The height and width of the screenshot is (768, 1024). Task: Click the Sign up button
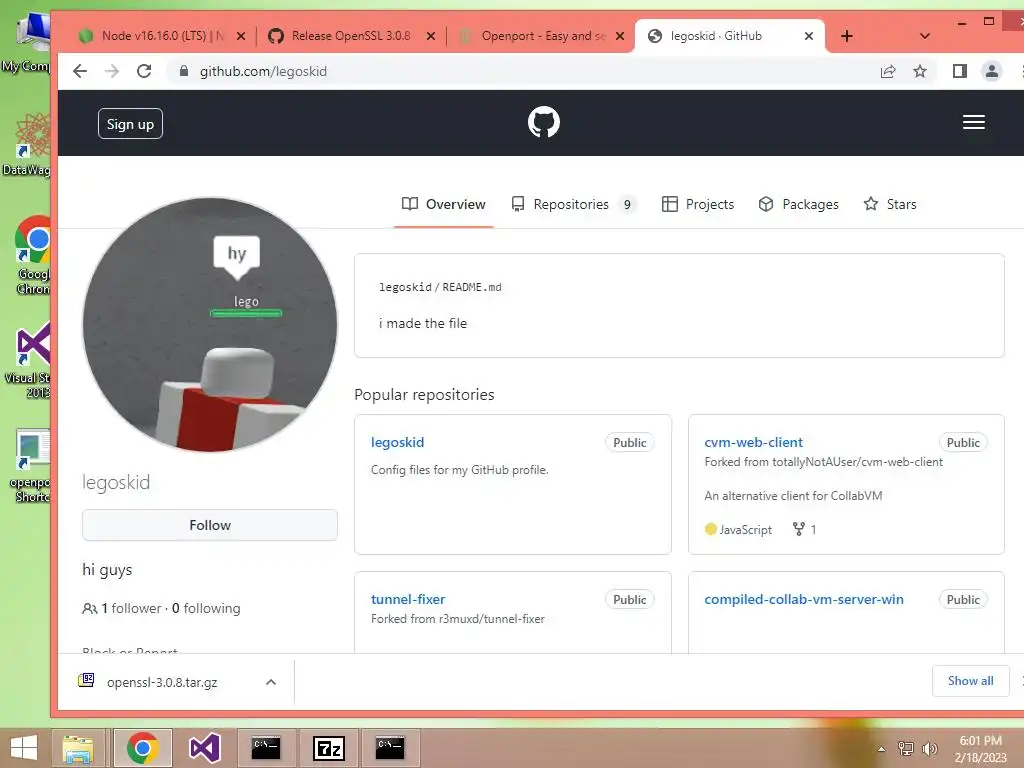pyautogui.click(x=130, y=123)
